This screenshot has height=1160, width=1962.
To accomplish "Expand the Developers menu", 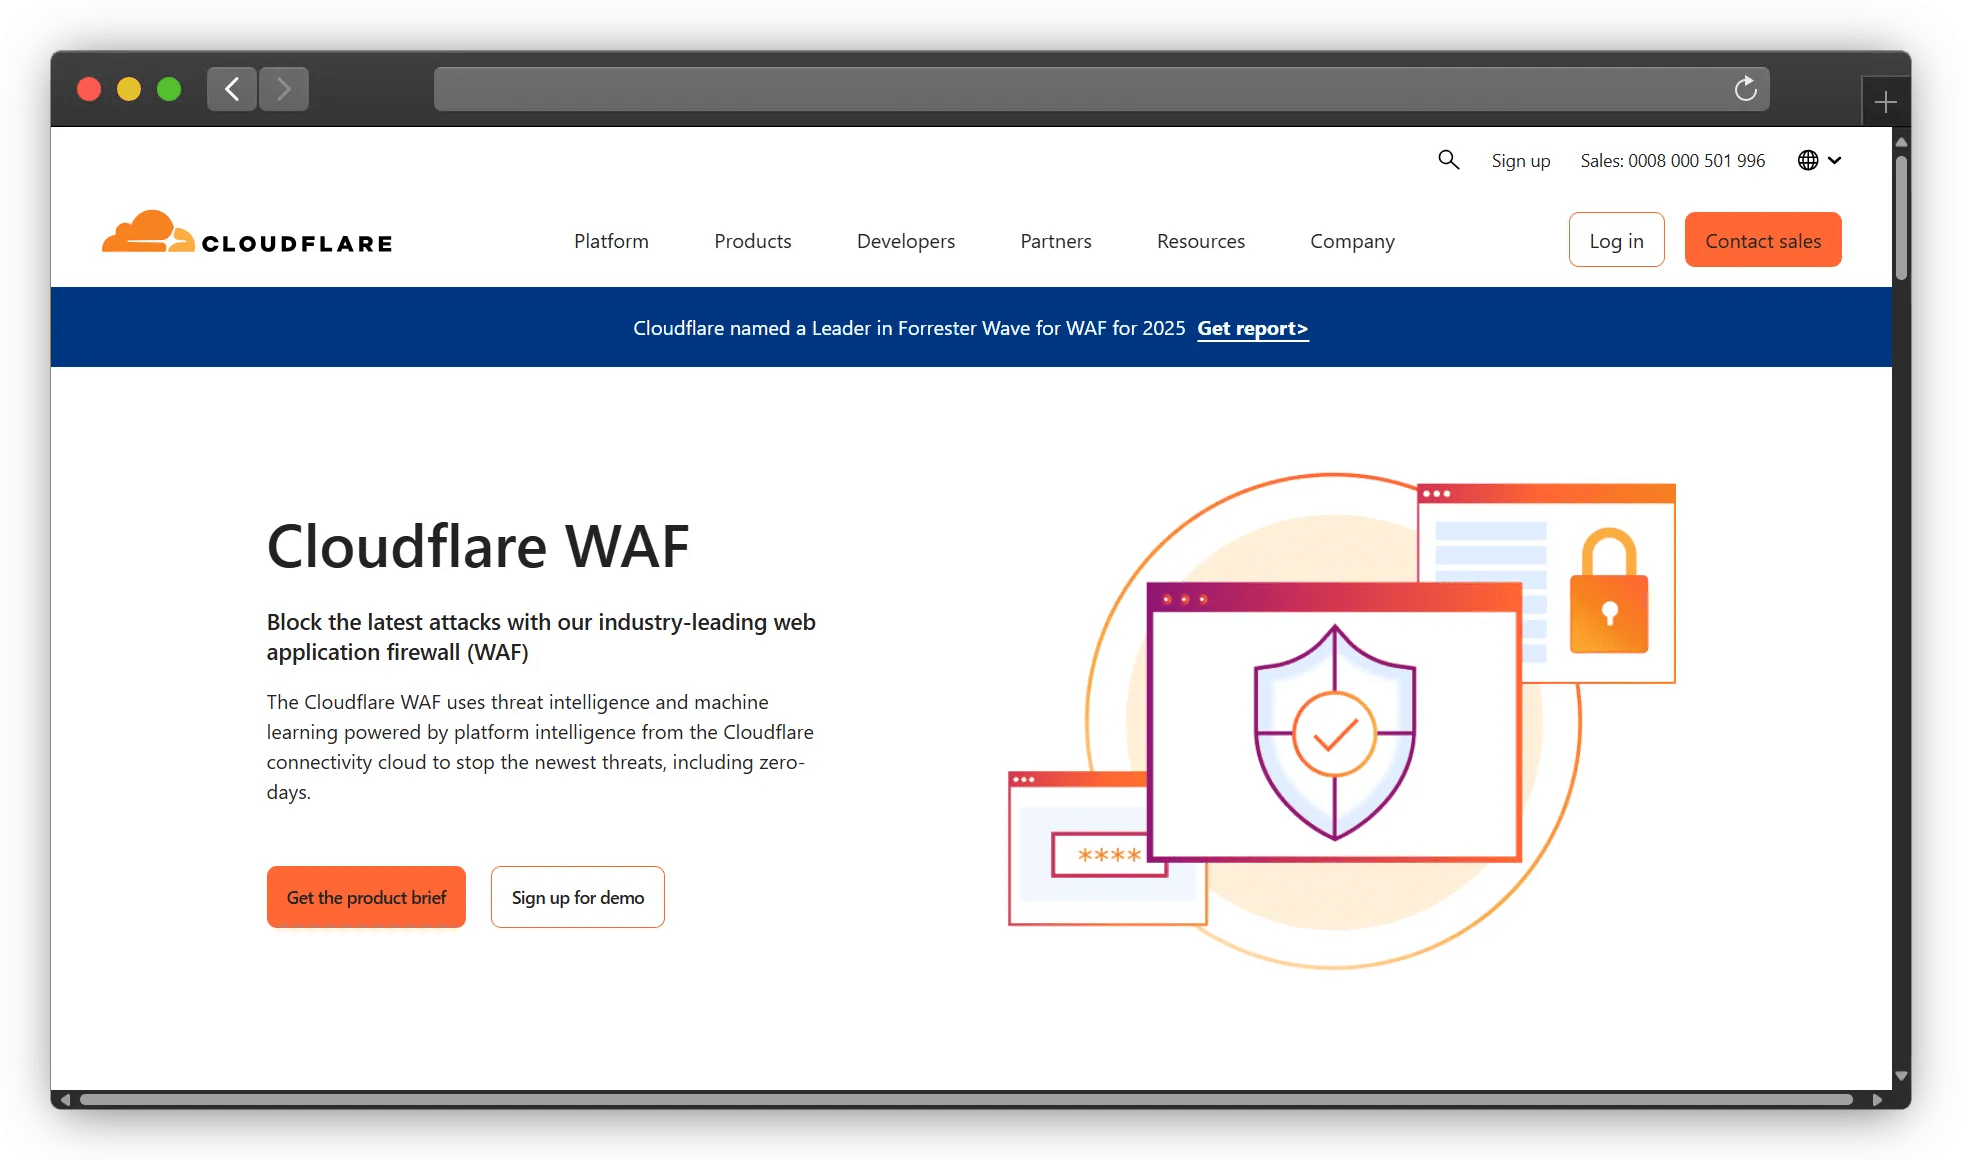I will [905, 241].
